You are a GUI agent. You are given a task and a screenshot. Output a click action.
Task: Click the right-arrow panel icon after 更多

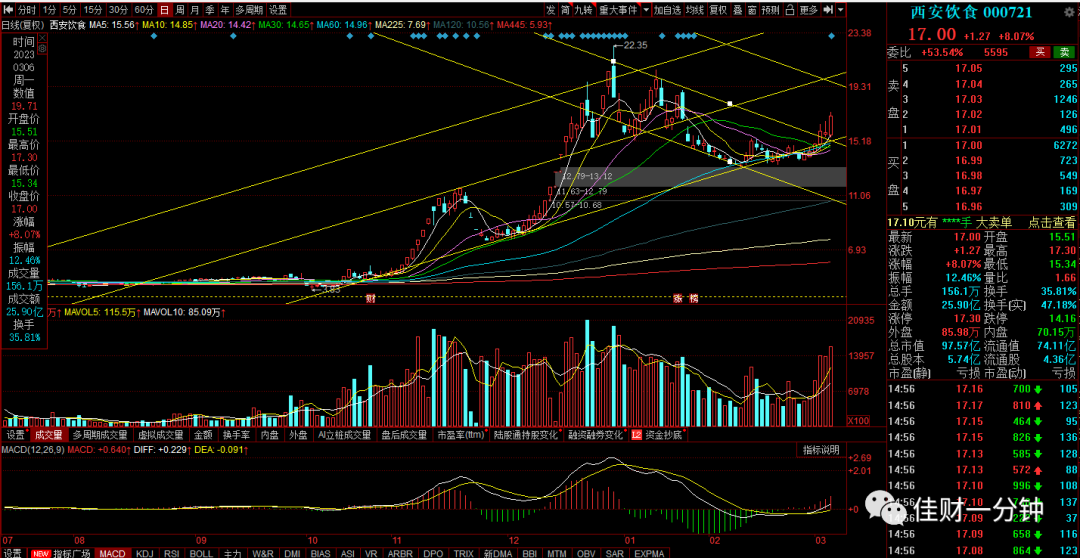coord(831,10)
